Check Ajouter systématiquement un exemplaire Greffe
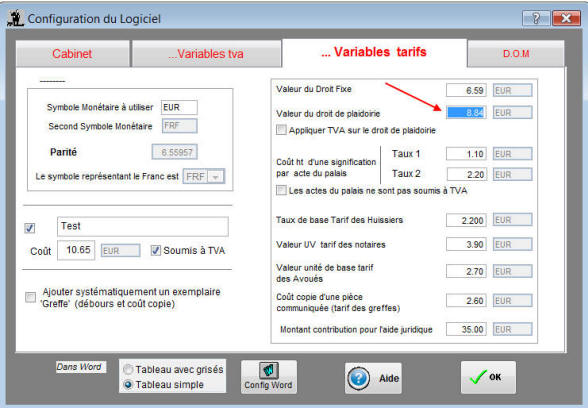 click(x=30, y=297)
